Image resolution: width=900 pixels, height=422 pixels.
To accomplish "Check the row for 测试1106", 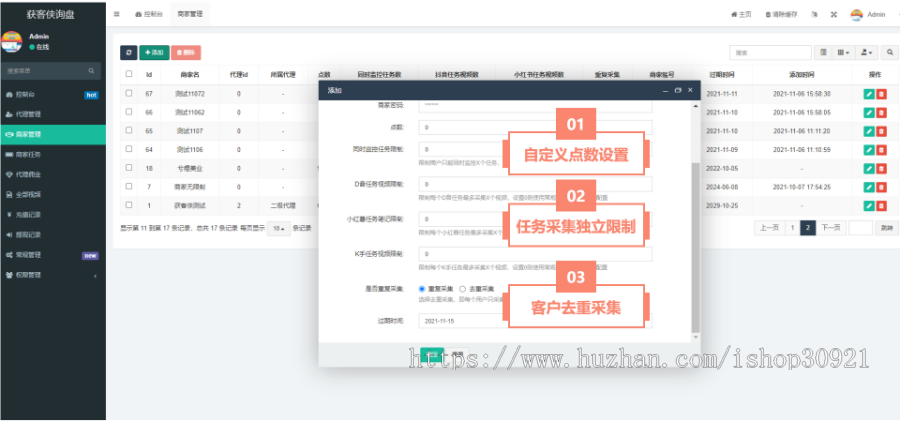I will pyautogui.click(x=129, y=149).
